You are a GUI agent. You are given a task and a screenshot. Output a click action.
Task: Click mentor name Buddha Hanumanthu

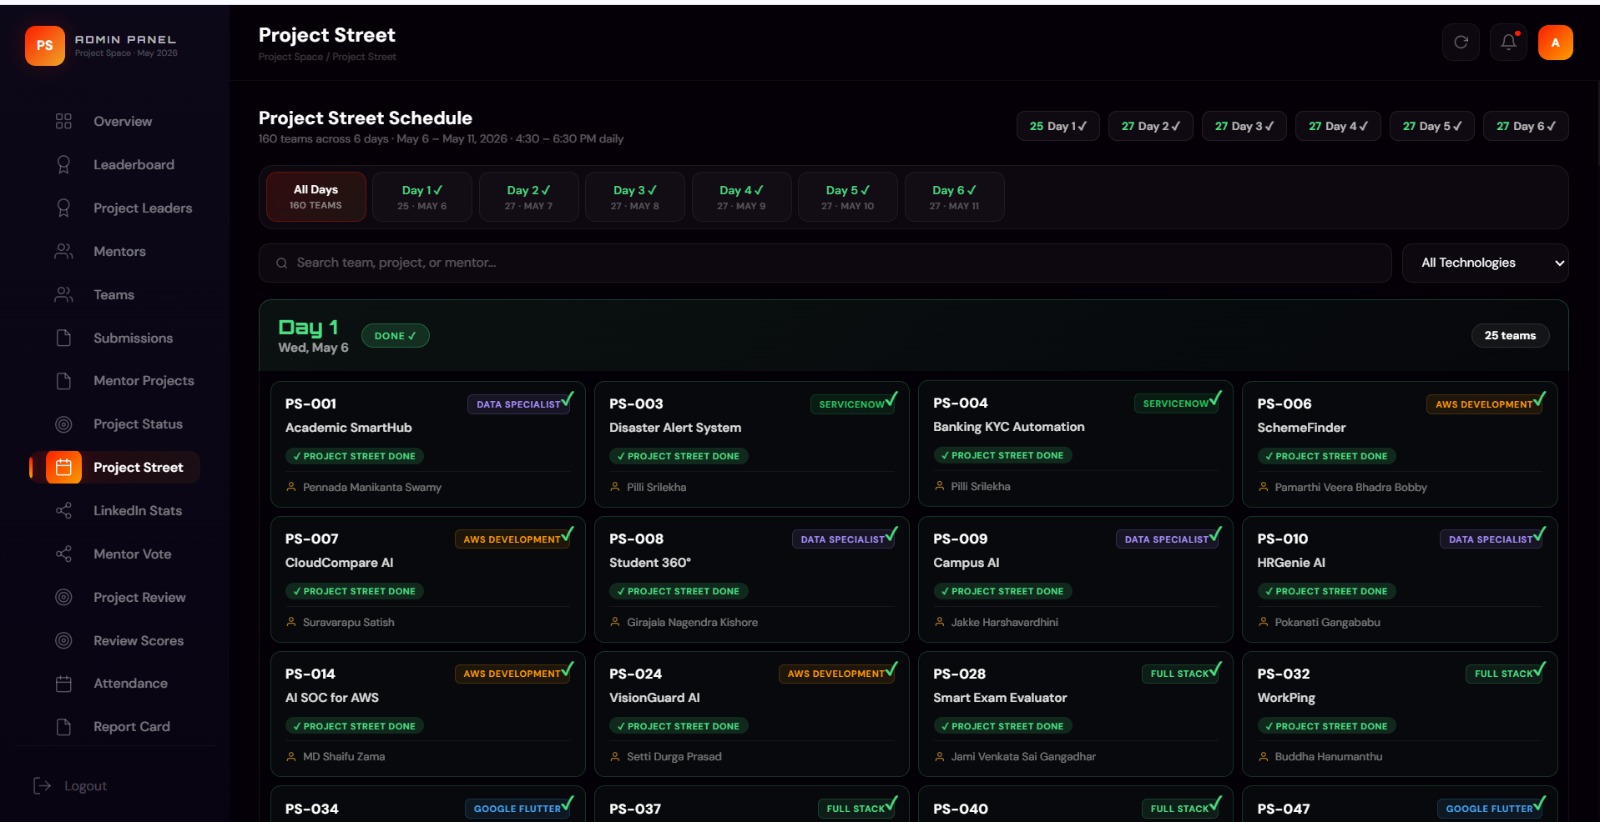tap(1329, 757)
